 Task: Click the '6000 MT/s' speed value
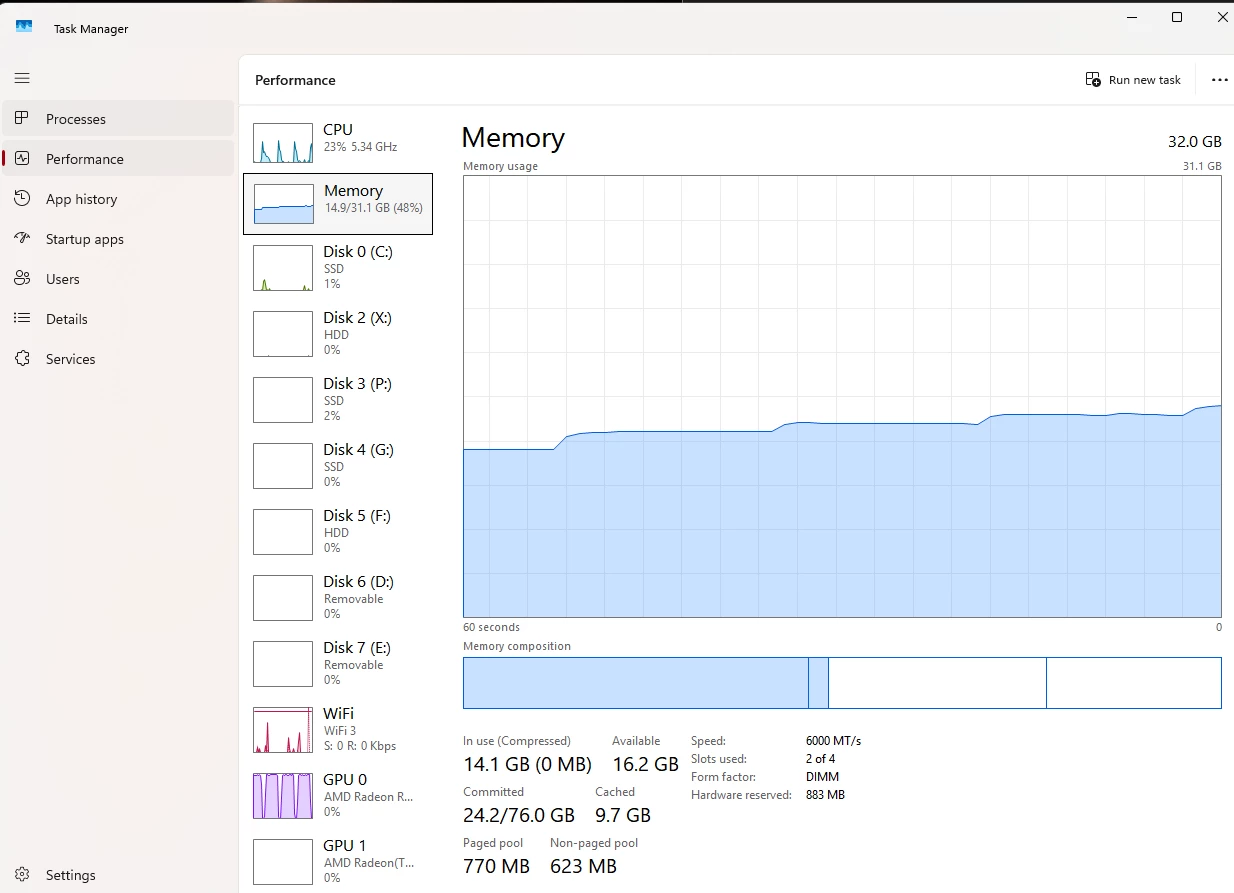pyautogui.click(x=833, y=741)
